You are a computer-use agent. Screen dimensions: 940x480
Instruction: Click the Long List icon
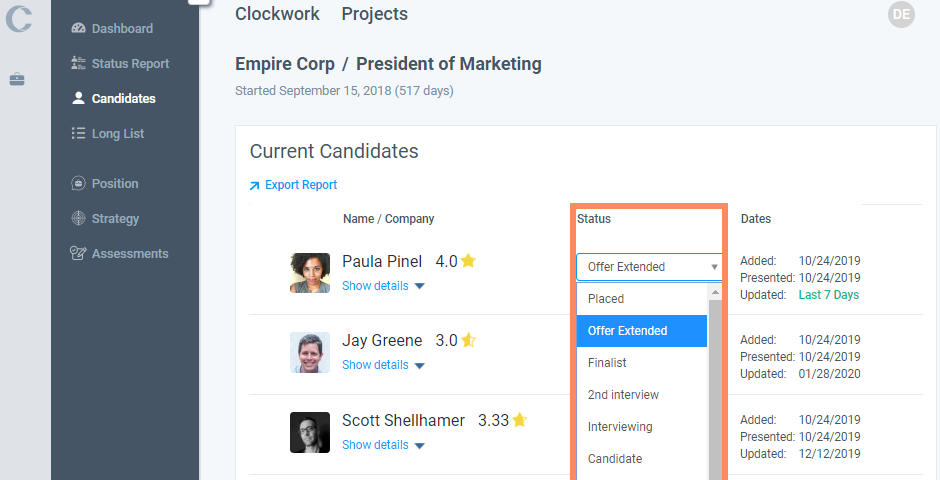pyautogui.click(x=79, y=134)
